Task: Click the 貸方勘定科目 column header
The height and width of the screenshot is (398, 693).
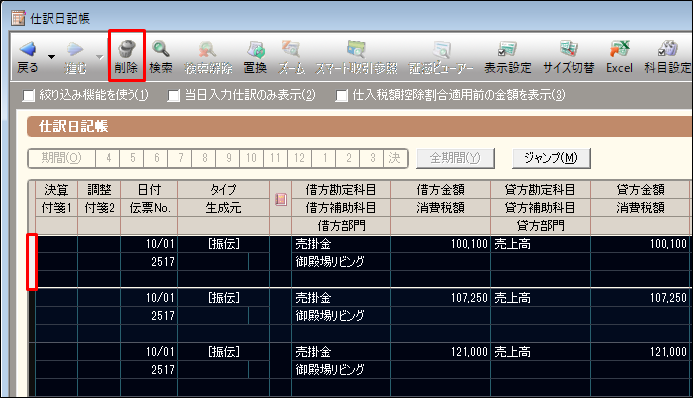Action: (x=540, y=190)
